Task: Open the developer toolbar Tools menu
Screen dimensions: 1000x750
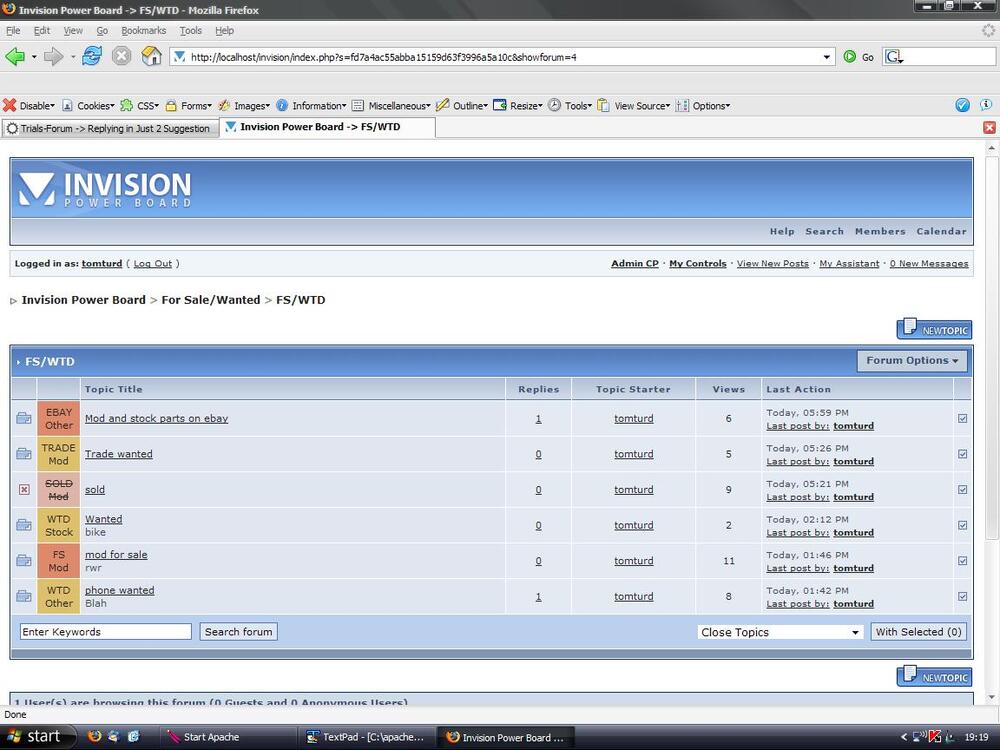Action: point(570,106)
